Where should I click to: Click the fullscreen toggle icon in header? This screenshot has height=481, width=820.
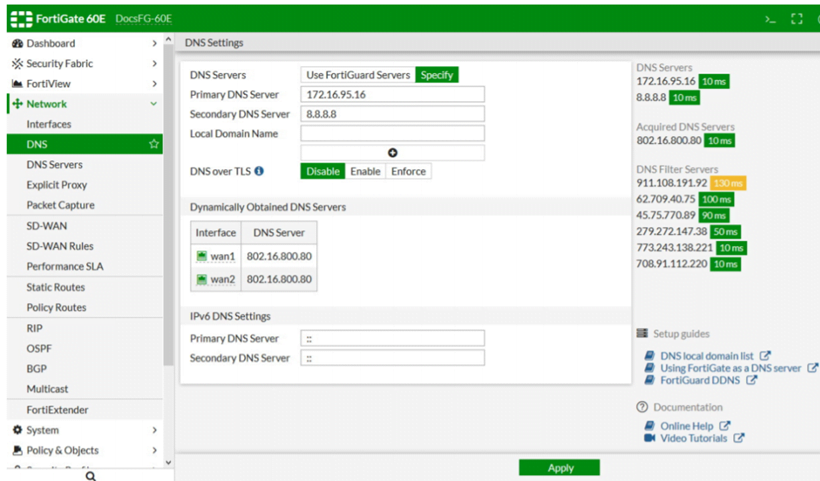coord(797,18)
